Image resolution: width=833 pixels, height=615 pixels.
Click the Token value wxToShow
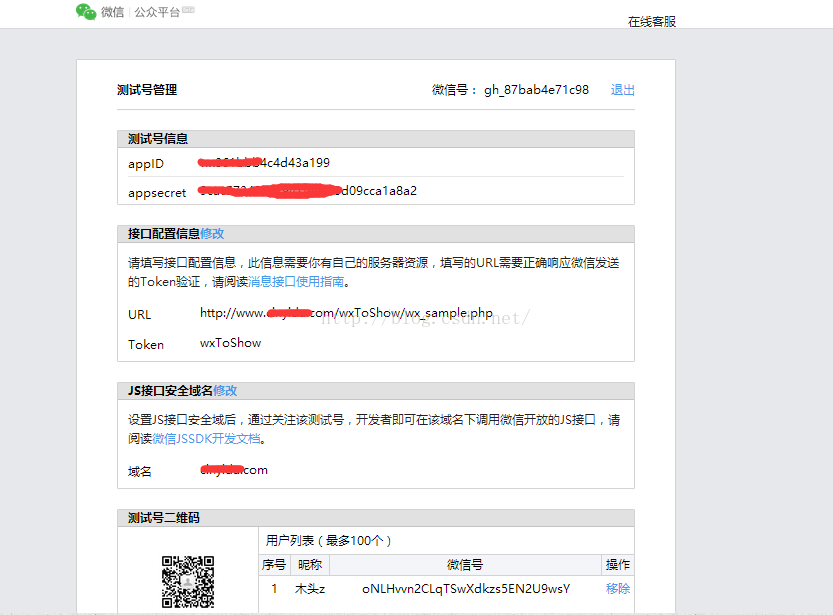(x=230, y=343)
